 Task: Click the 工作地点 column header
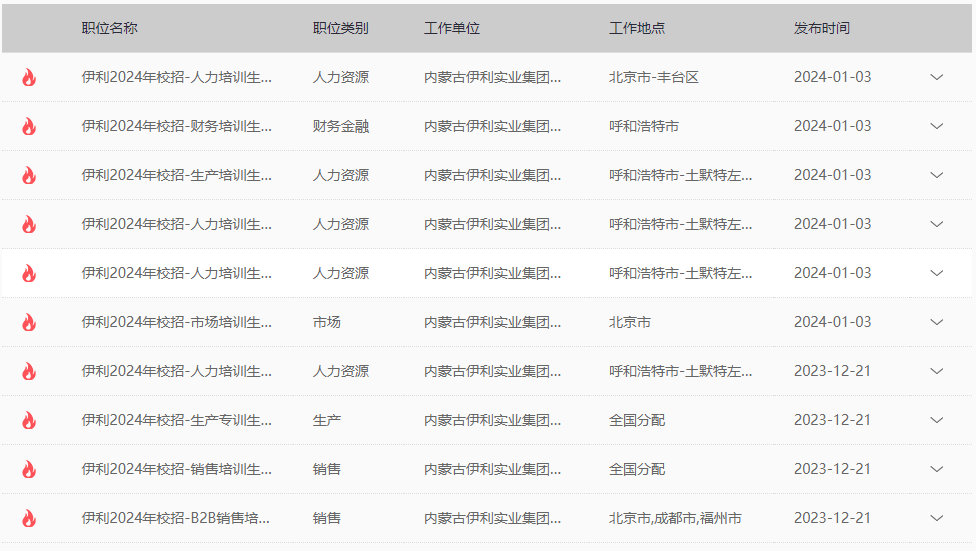pos(637,28)
